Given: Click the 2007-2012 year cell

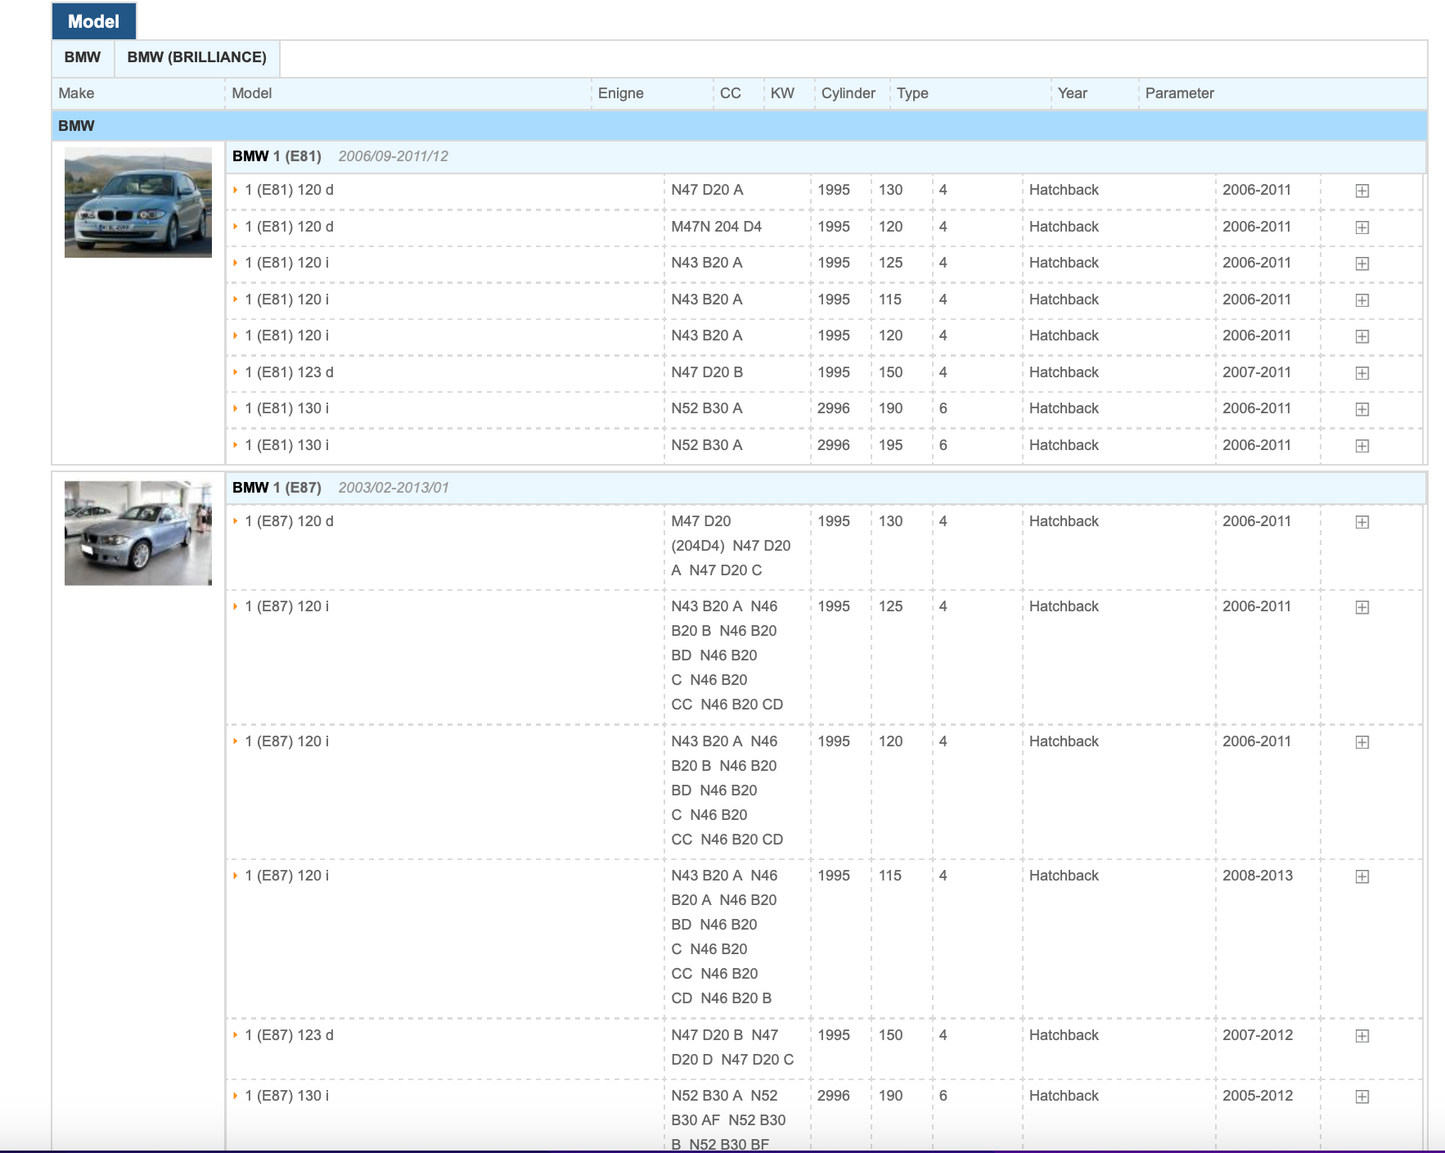Looking at the screenshot, I should [1257, 1035].
